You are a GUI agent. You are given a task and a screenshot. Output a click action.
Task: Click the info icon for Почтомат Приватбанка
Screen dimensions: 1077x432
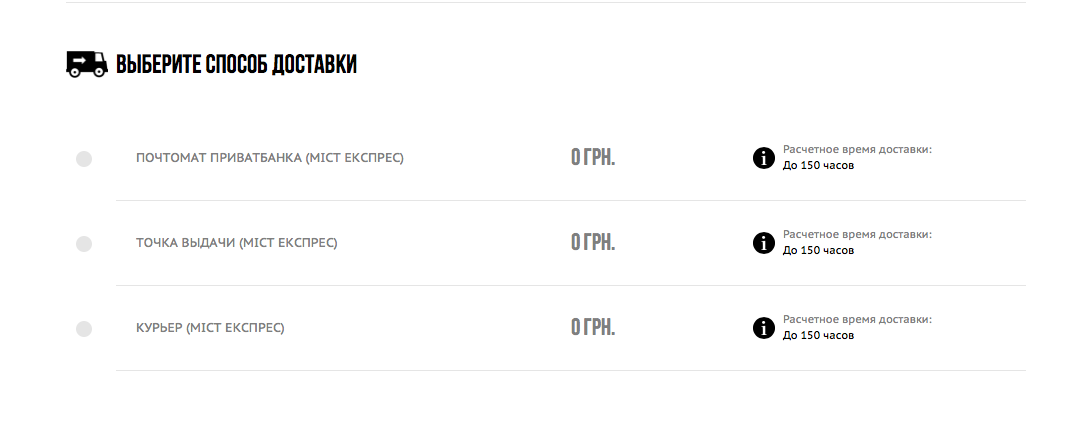(763, 157)
